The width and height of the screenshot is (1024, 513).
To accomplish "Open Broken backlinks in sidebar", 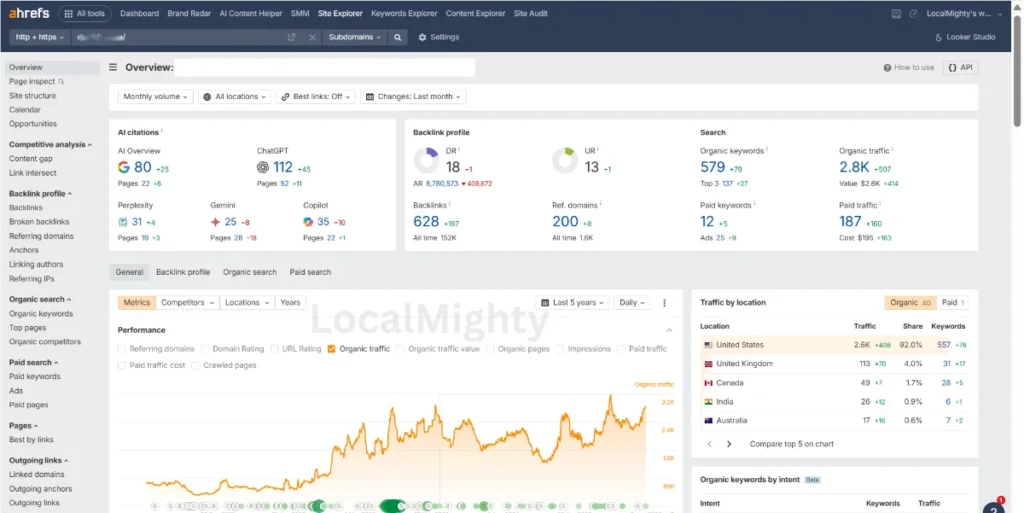I will (39, 222).
